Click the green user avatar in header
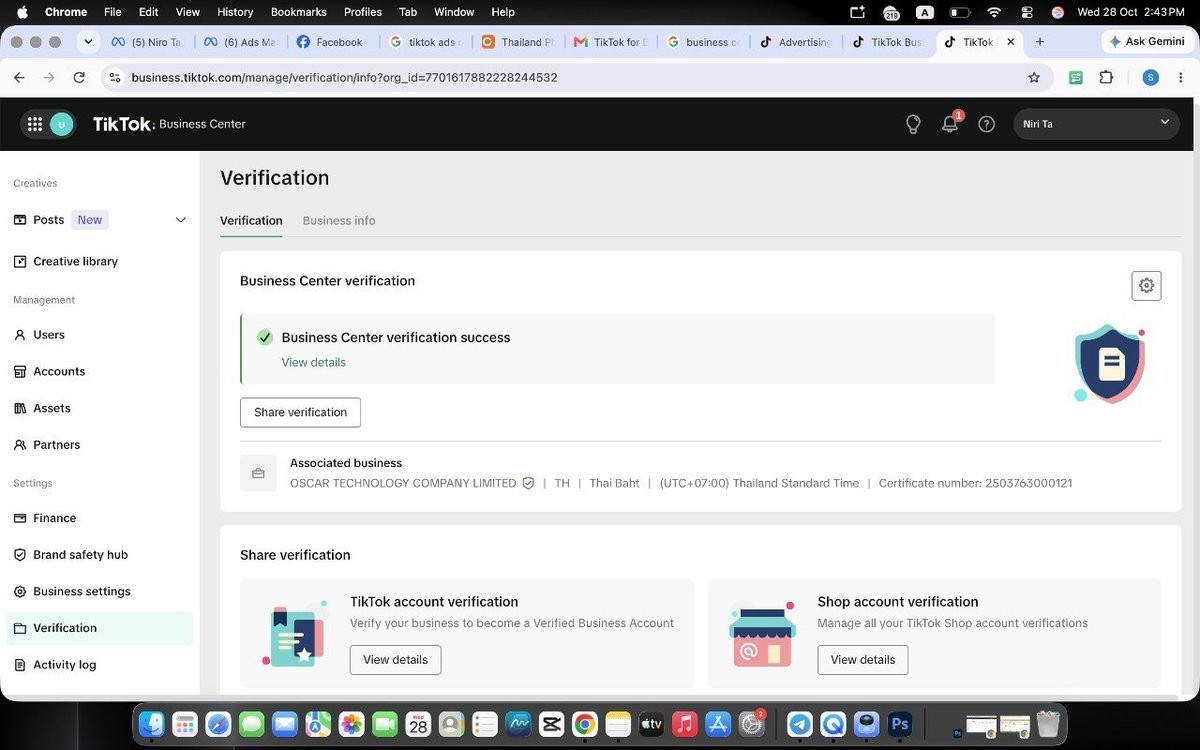Screen dimensions: 1200x750 (x=62, y=124)
